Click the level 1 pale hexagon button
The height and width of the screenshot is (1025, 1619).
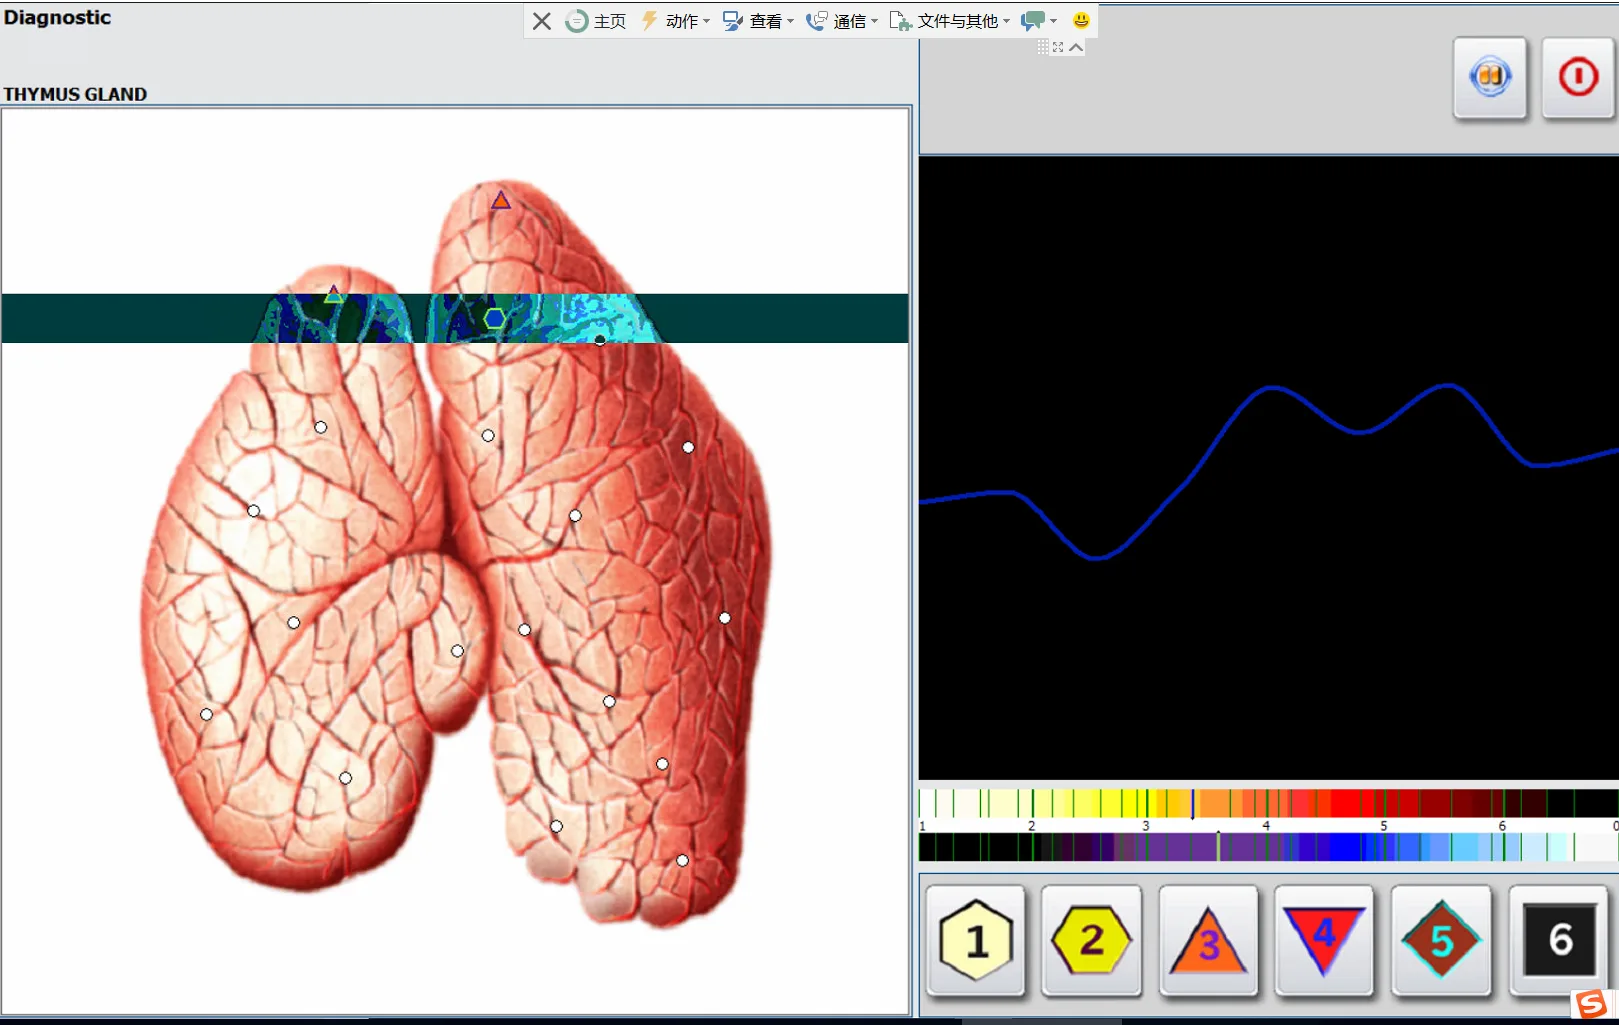tap(976, 940)
